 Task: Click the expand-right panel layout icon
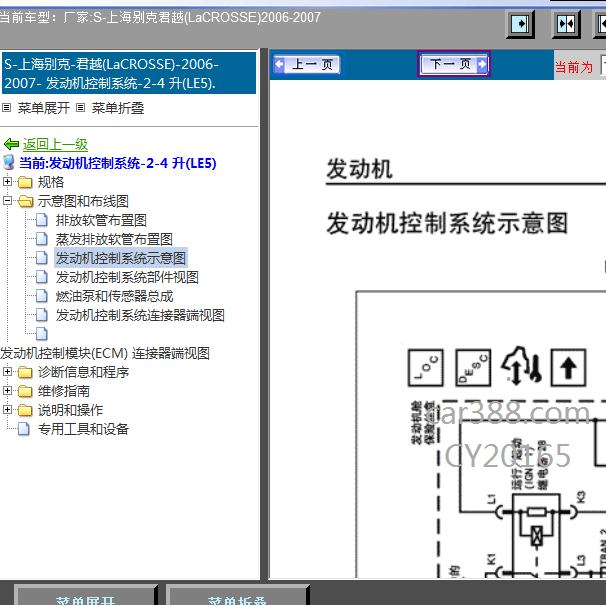click(520, 24)
